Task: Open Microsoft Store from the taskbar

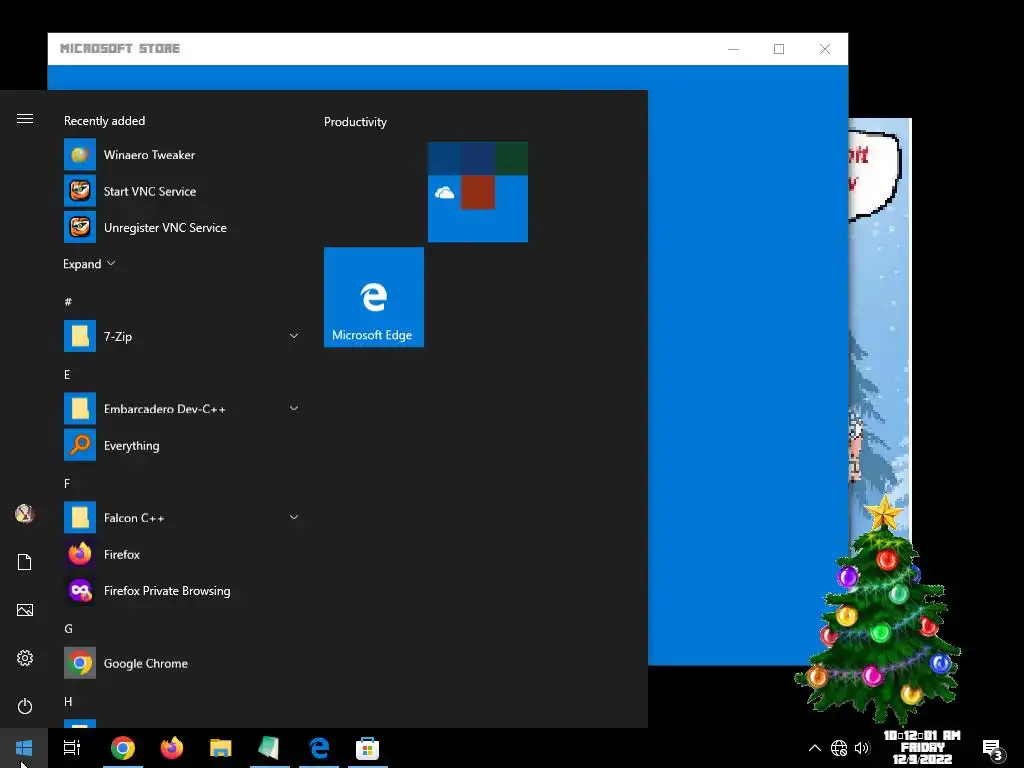Action: pyautogui.click(x=368, y=748)
